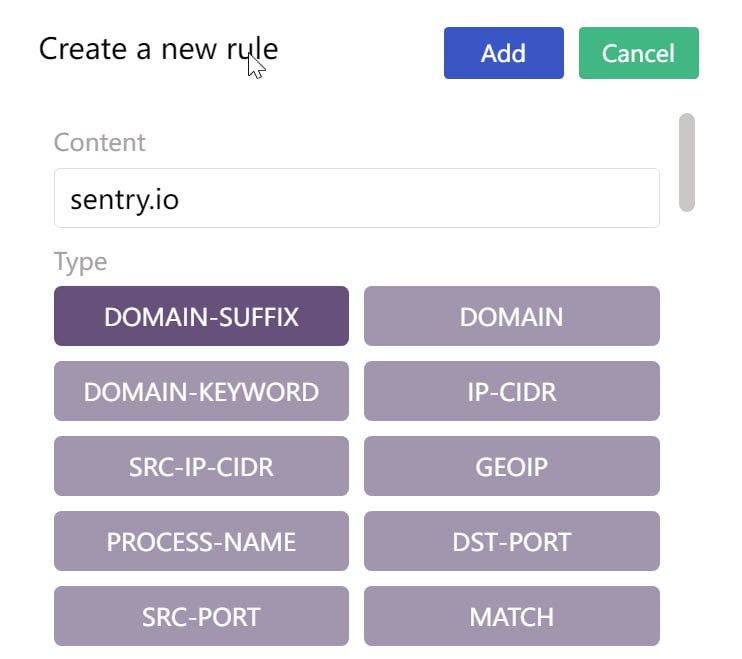
Task: Click the Content field label
Action: pyautogui.click(x=99, y=142)
